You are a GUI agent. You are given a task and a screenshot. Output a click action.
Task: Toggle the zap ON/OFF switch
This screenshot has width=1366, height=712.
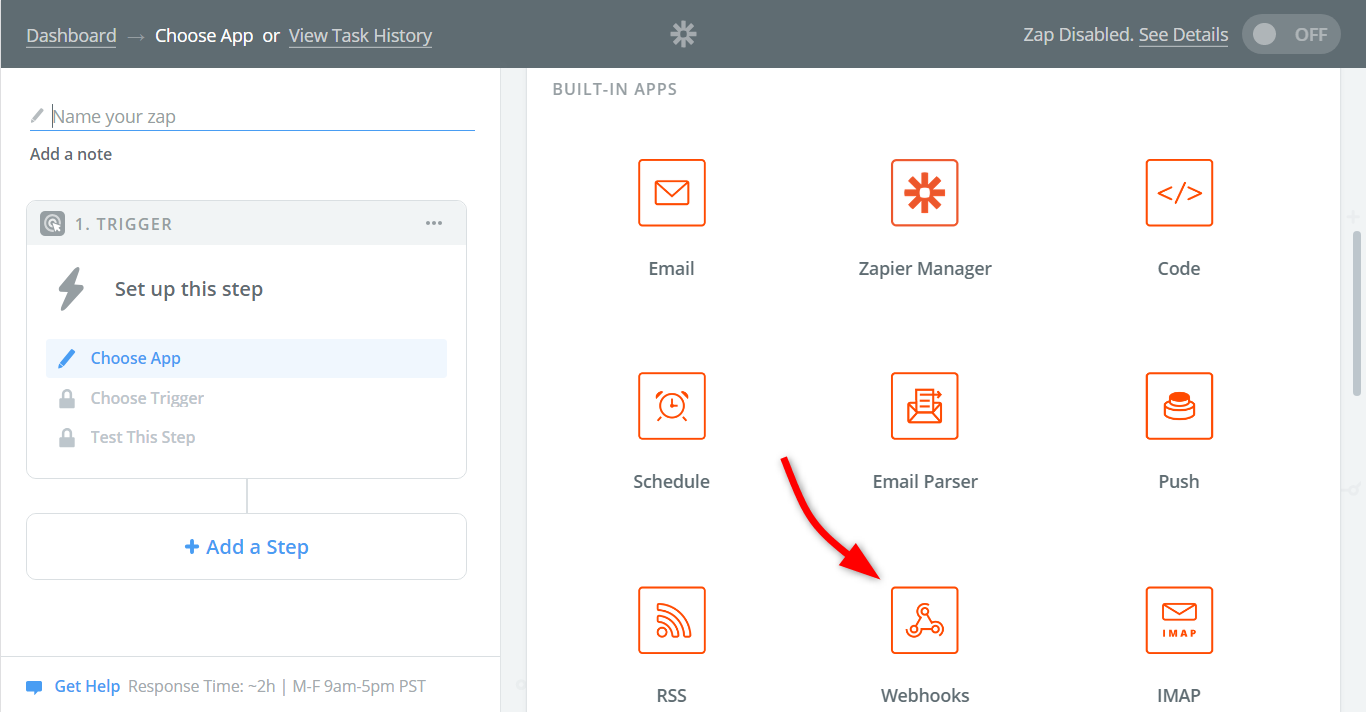(1291, 34)
